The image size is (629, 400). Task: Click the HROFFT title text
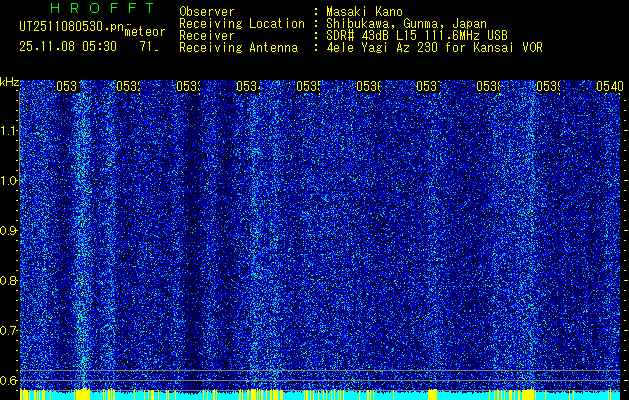[102, 8]
